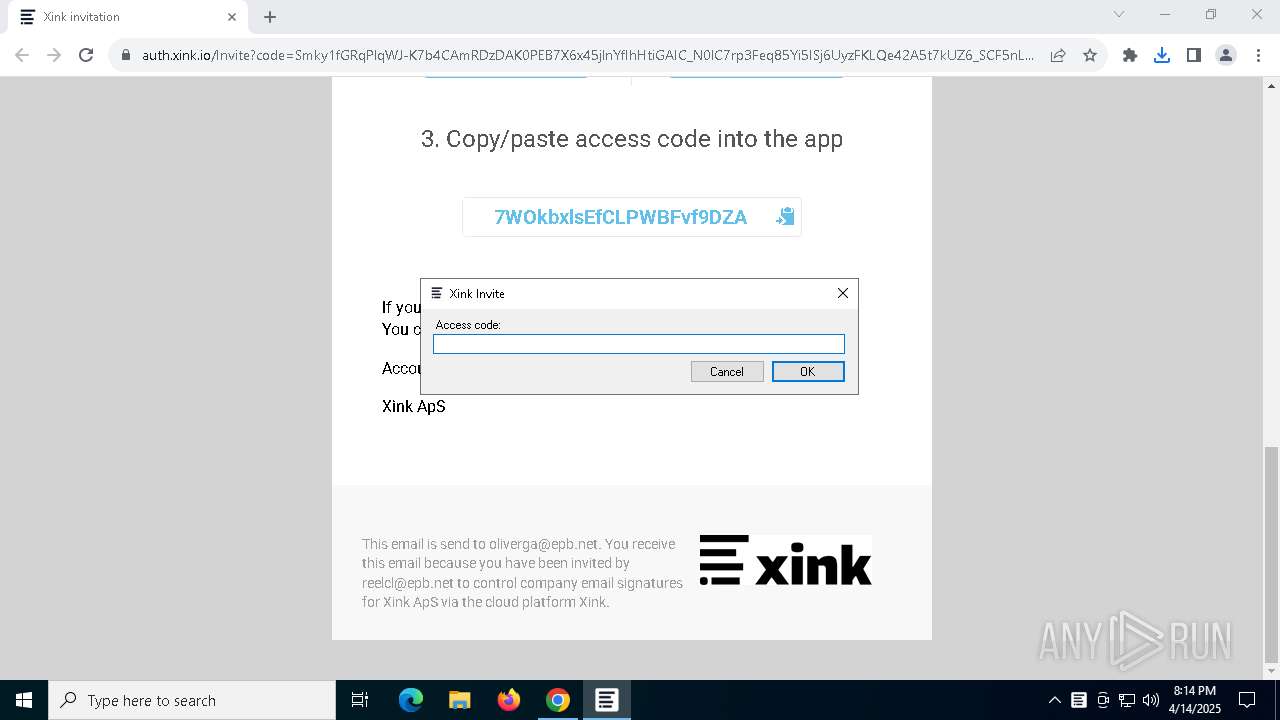This screenshot has height=720, width=1280.
Task: Click the scrollbar down arrow
Action: [x=1271, y=671]
